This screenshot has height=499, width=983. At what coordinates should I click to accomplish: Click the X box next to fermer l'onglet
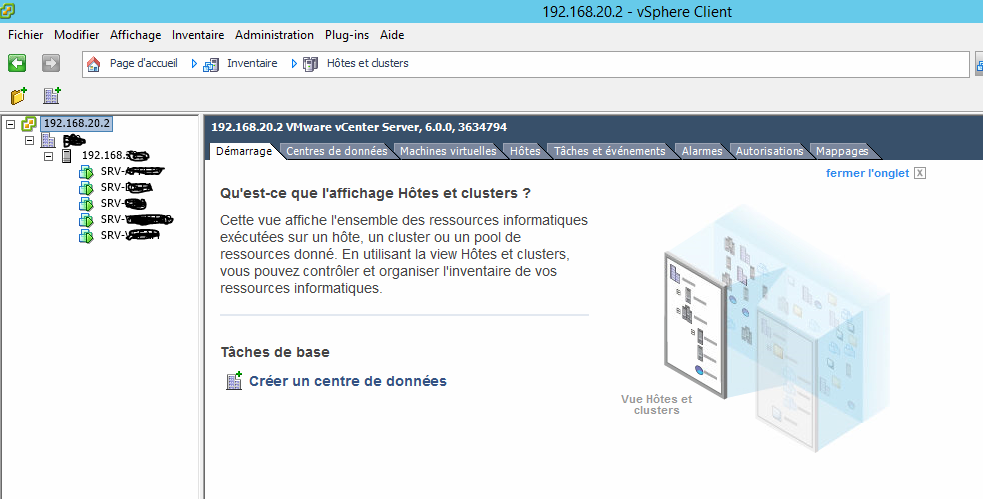920,173
